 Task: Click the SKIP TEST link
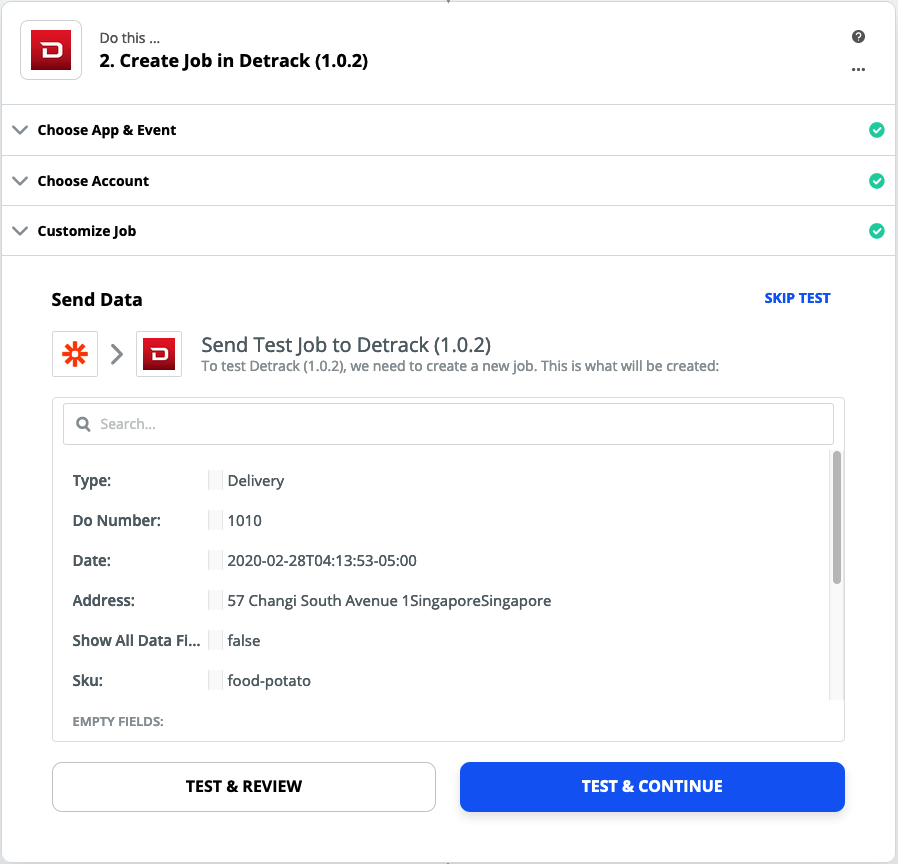pyautogui.click(x=797, y=298)
